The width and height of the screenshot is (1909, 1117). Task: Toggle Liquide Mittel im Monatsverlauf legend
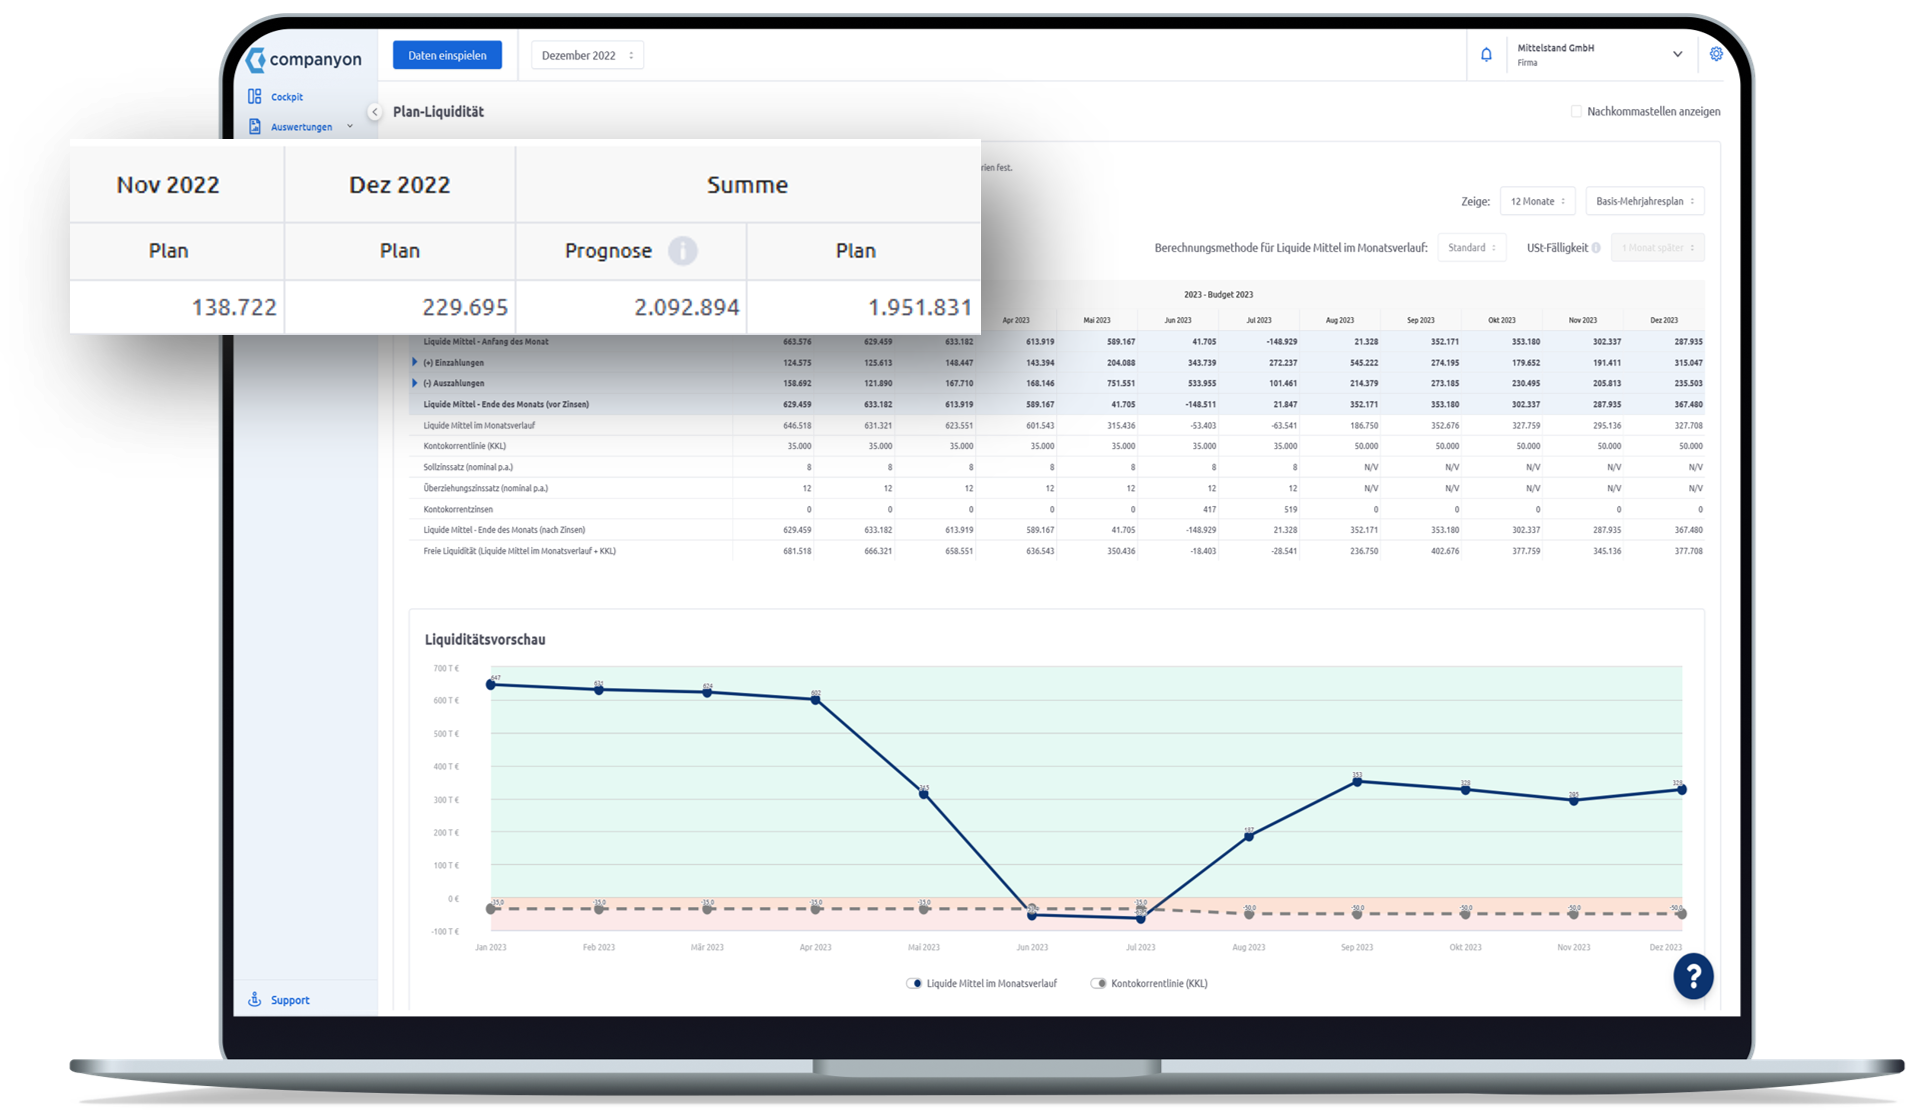tap(981, 983)
